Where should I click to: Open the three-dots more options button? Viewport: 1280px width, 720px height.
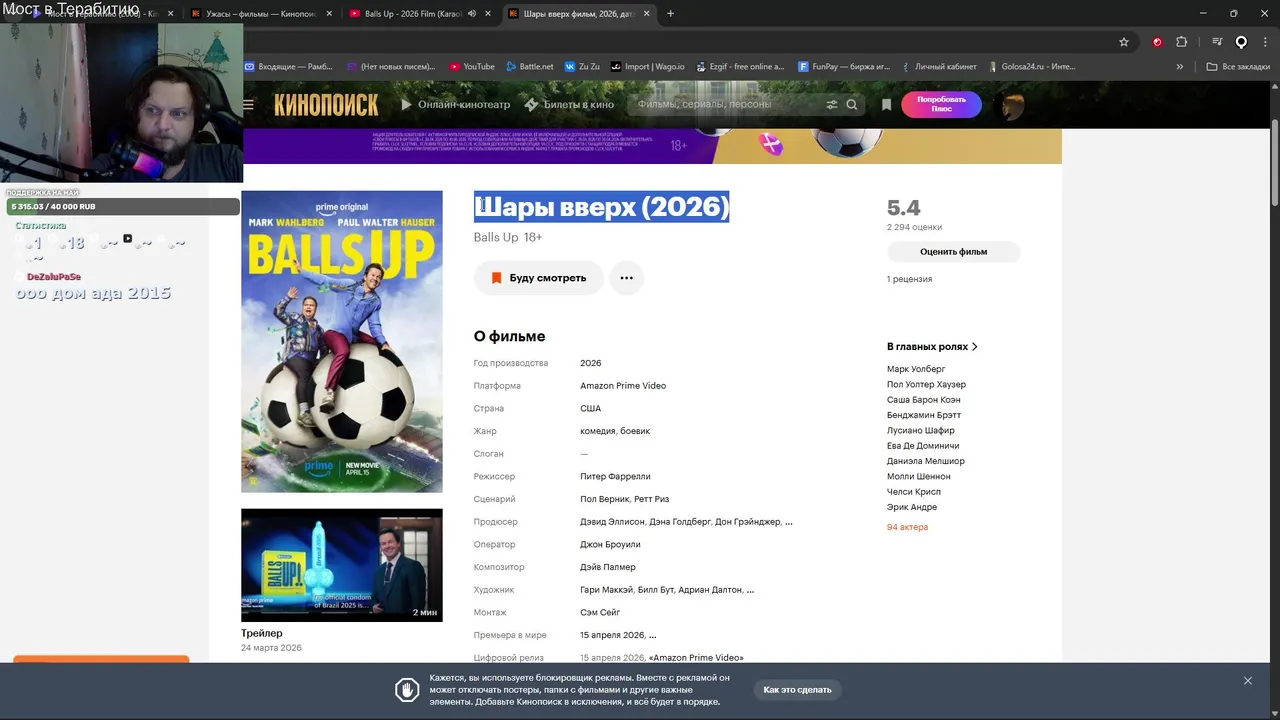[x=626, y=278]
